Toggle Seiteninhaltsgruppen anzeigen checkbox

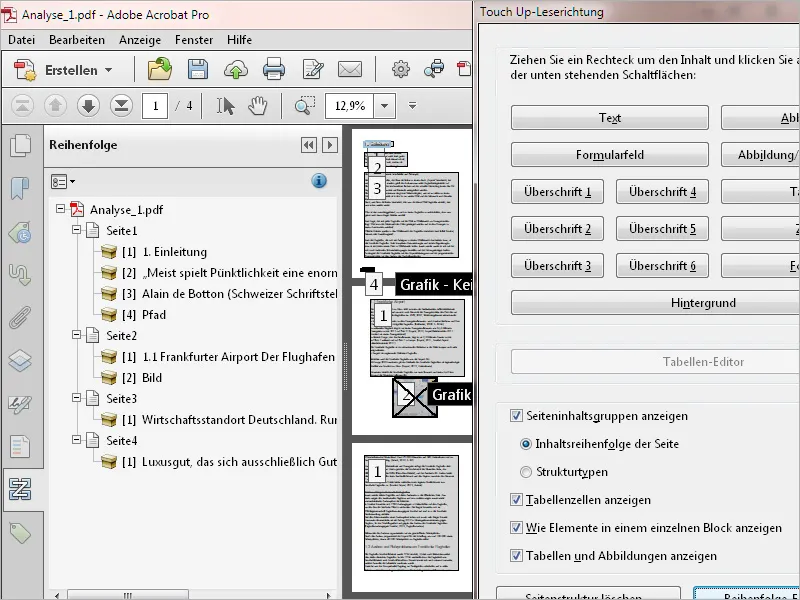tap(516, 416)
